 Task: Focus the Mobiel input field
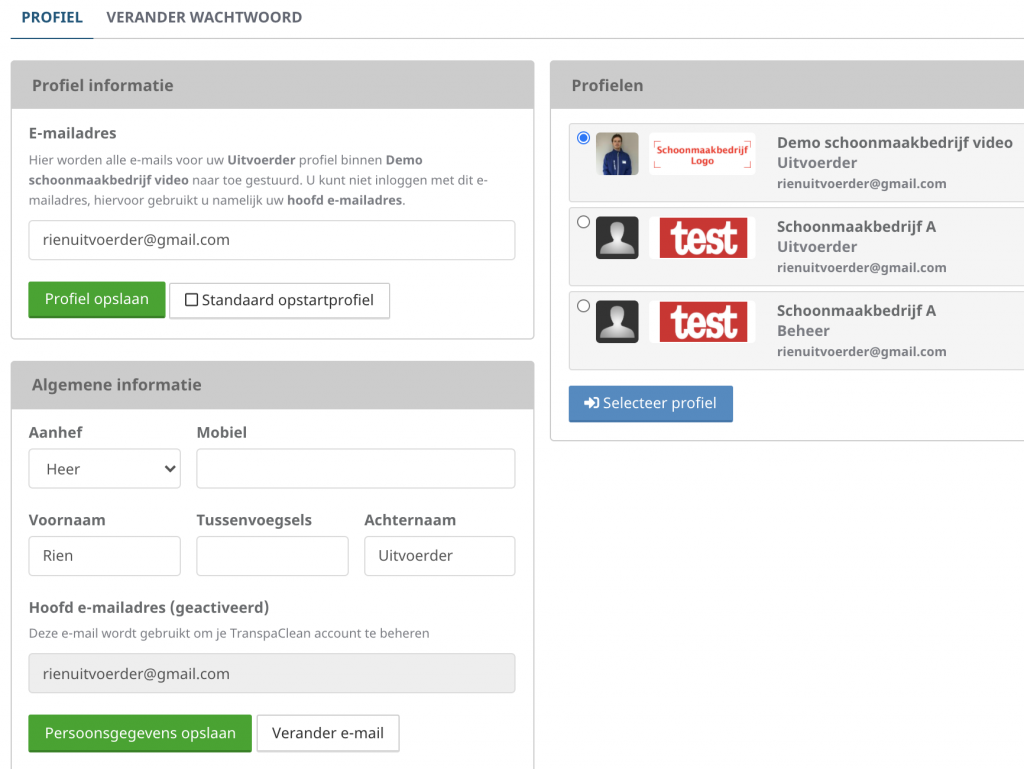click(356, 469)
